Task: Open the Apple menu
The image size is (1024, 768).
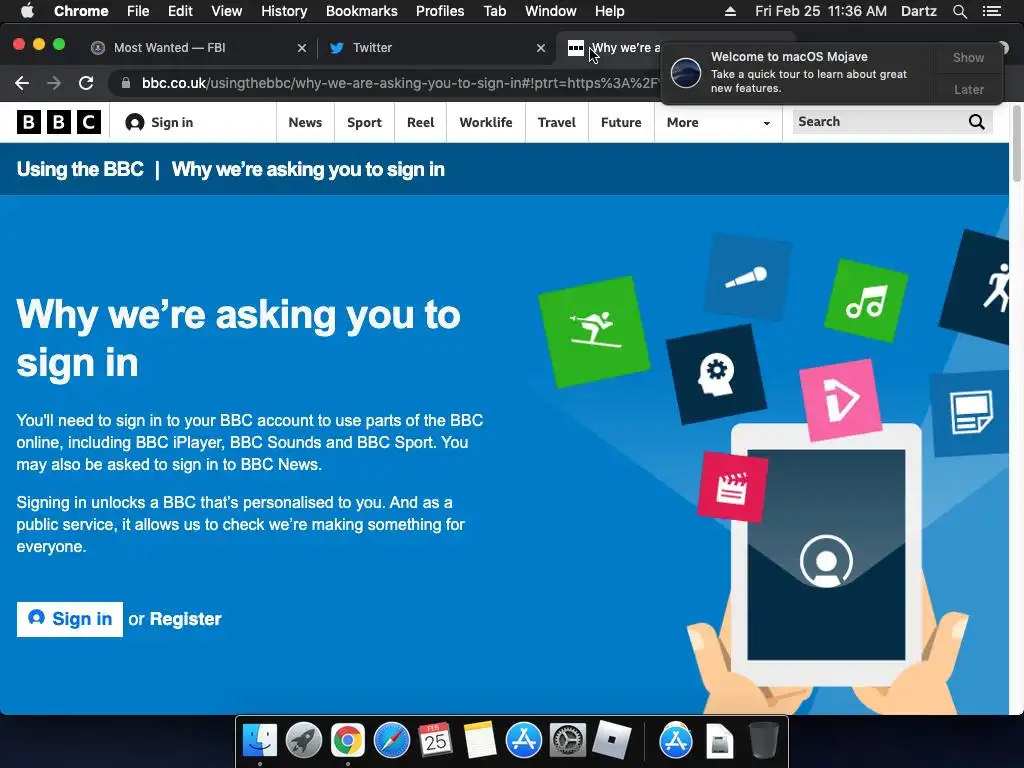Action: [27, 11]
